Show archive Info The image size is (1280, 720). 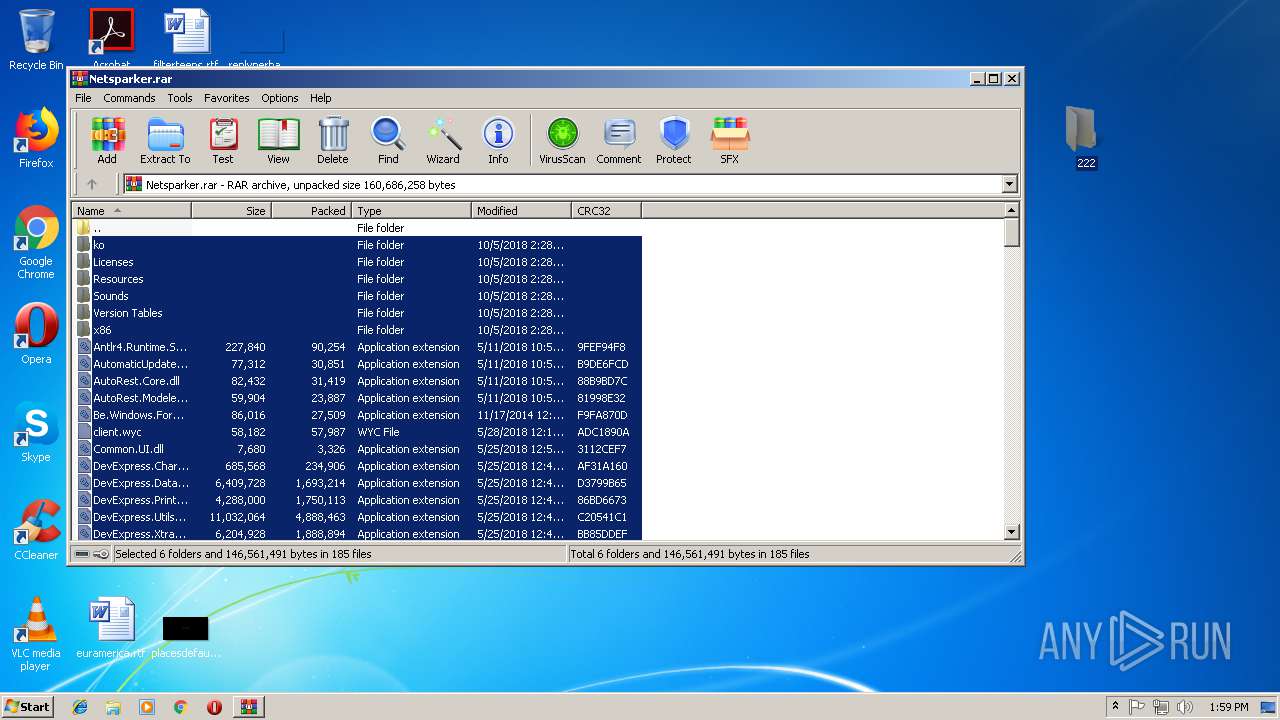(498, 141)
